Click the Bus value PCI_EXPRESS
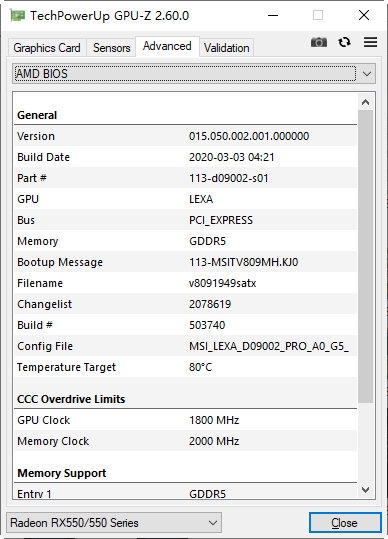 pyautogui.click(x=221, y=220)
